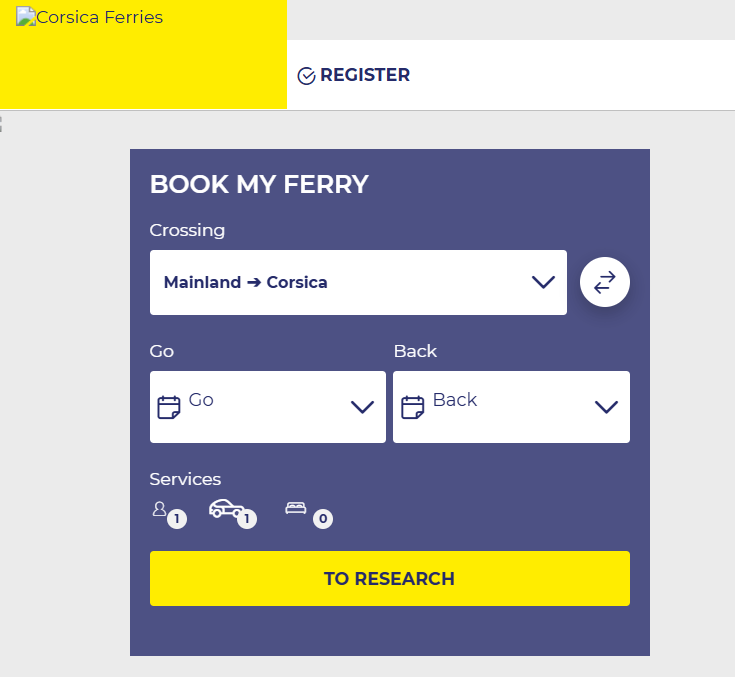Click the calendar icon in Back field
The image size is (735, 677).
point(412,407)
